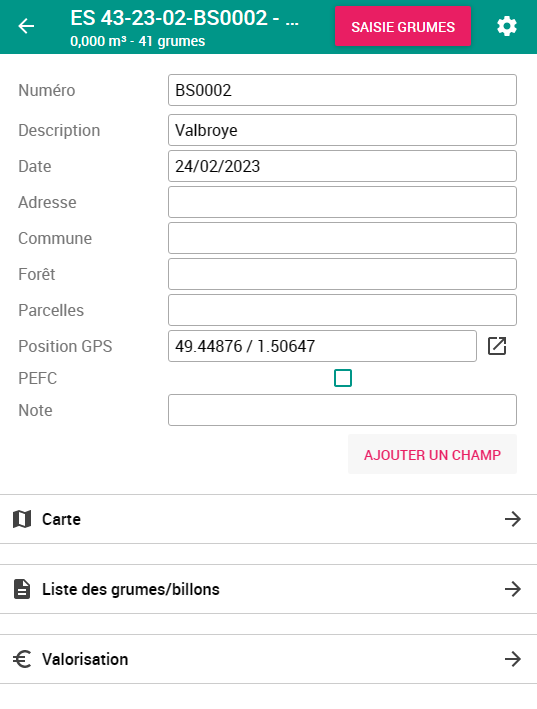Image resolution: width=537 pixels, height=709 pixels.
Task: Open settings gear in header
Action: coord(507,26)
